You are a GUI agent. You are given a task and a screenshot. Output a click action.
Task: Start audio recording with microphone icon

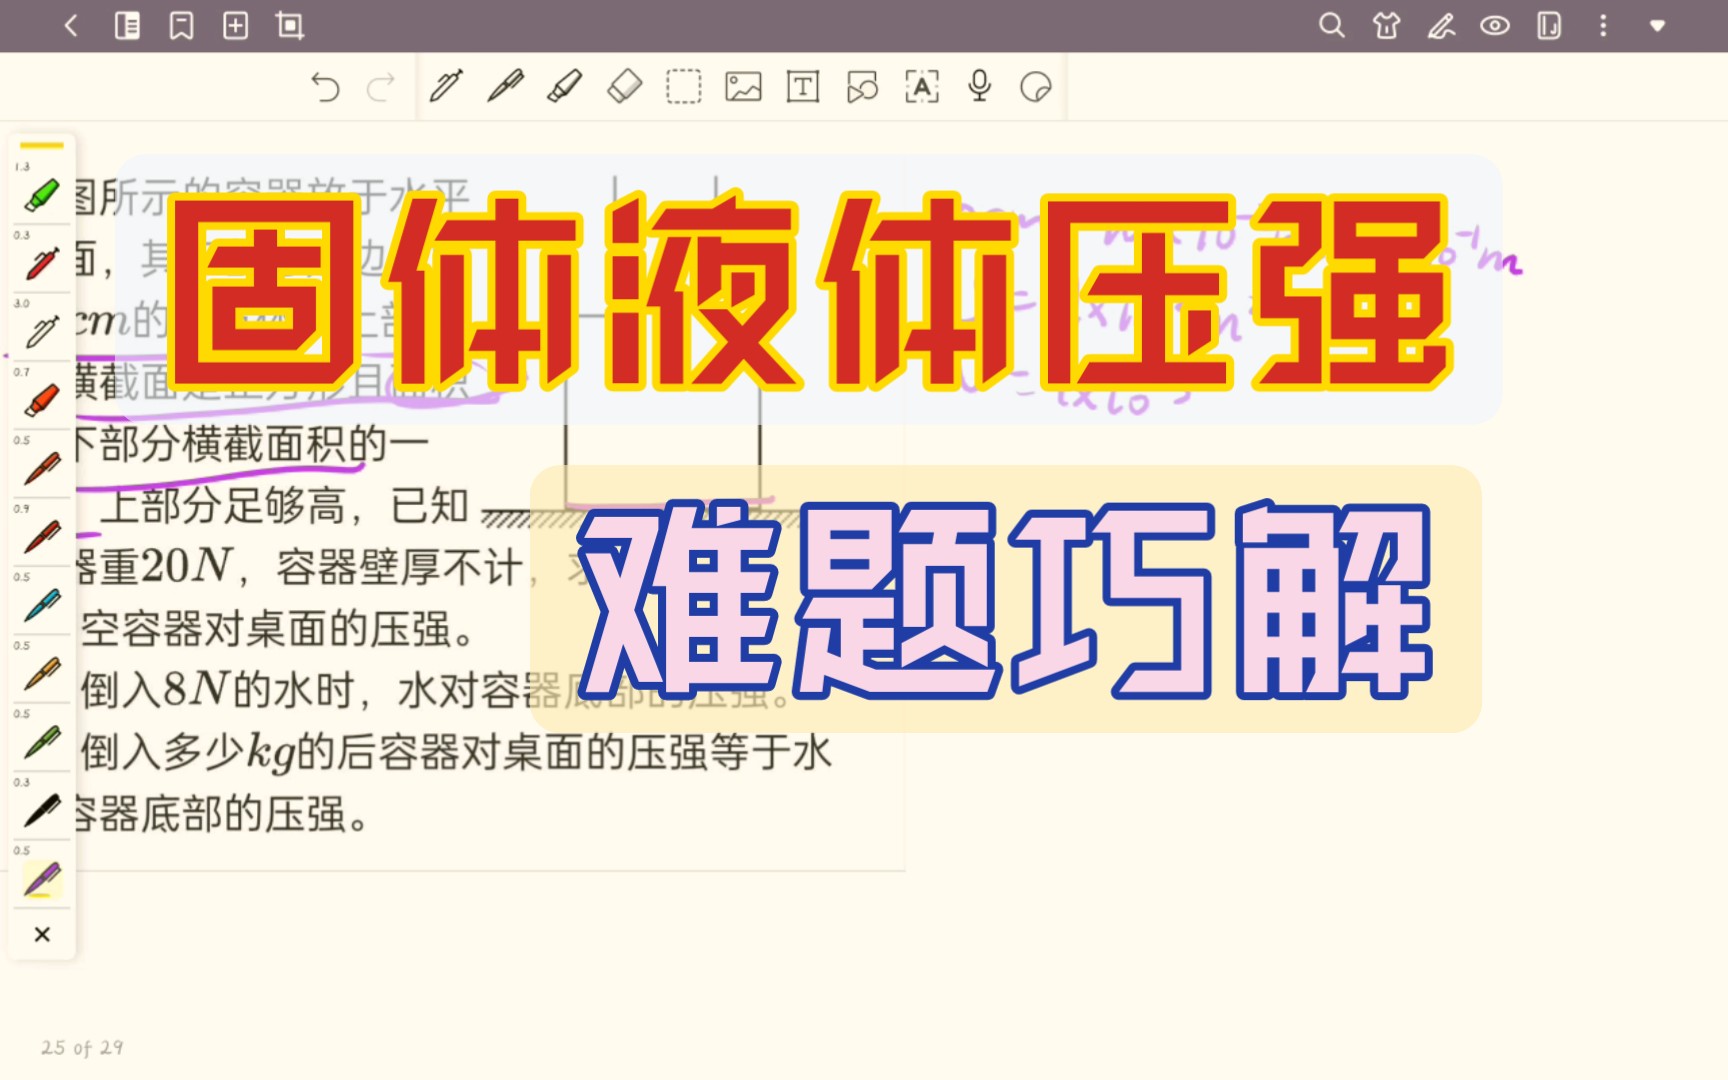(x=980, y=87)
